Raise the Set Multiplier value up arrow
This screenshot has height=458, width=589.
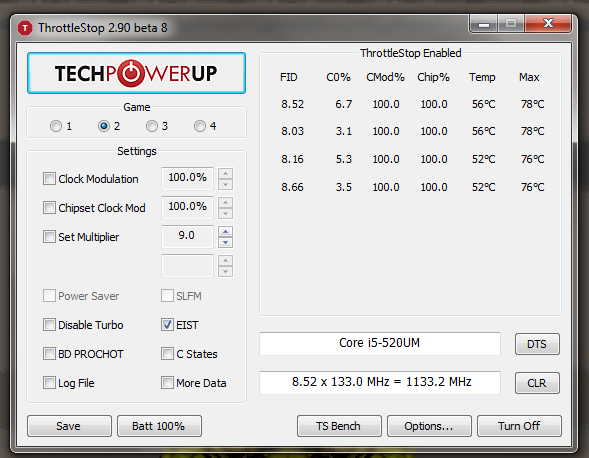[x=225, y=231]
